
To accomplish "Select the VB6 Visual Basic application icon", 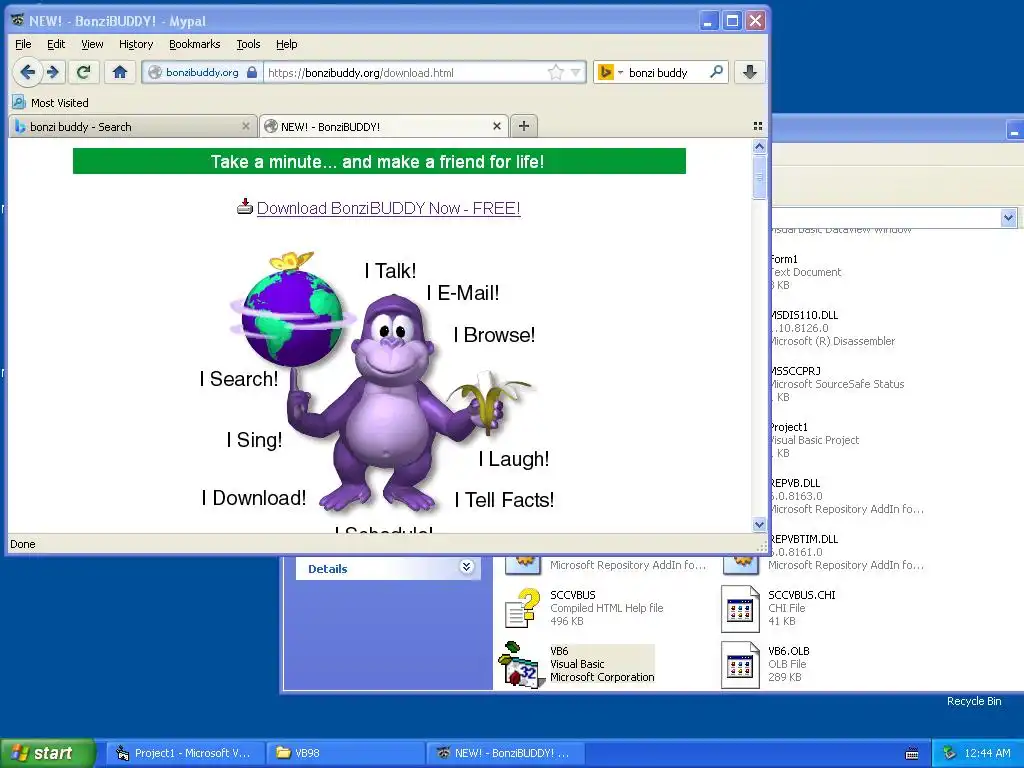I will pyautogui.click(x=520, y=664).
